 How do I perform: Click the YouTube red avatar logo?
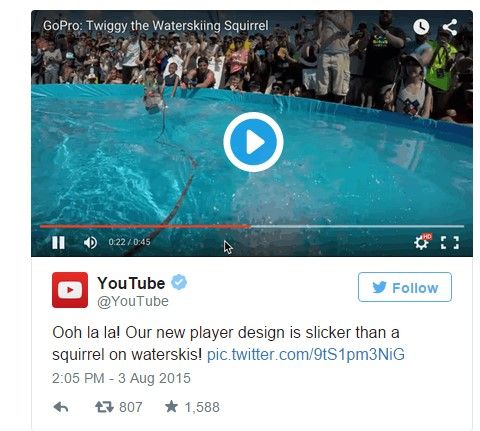(70, 290)
